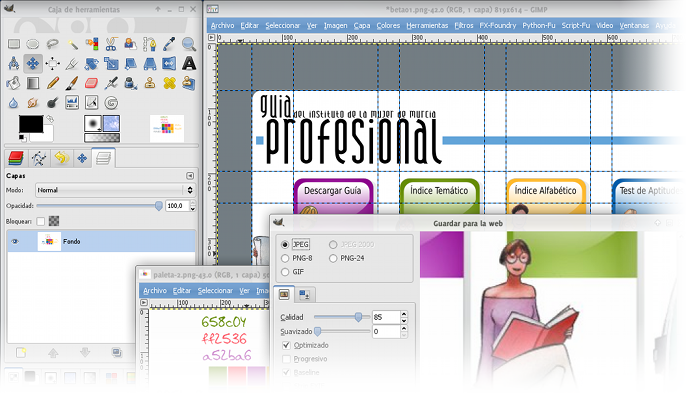This screenshot has width=700, height=400.
Task: Adjust the Calidad slider handle
Action: [358, 317]
